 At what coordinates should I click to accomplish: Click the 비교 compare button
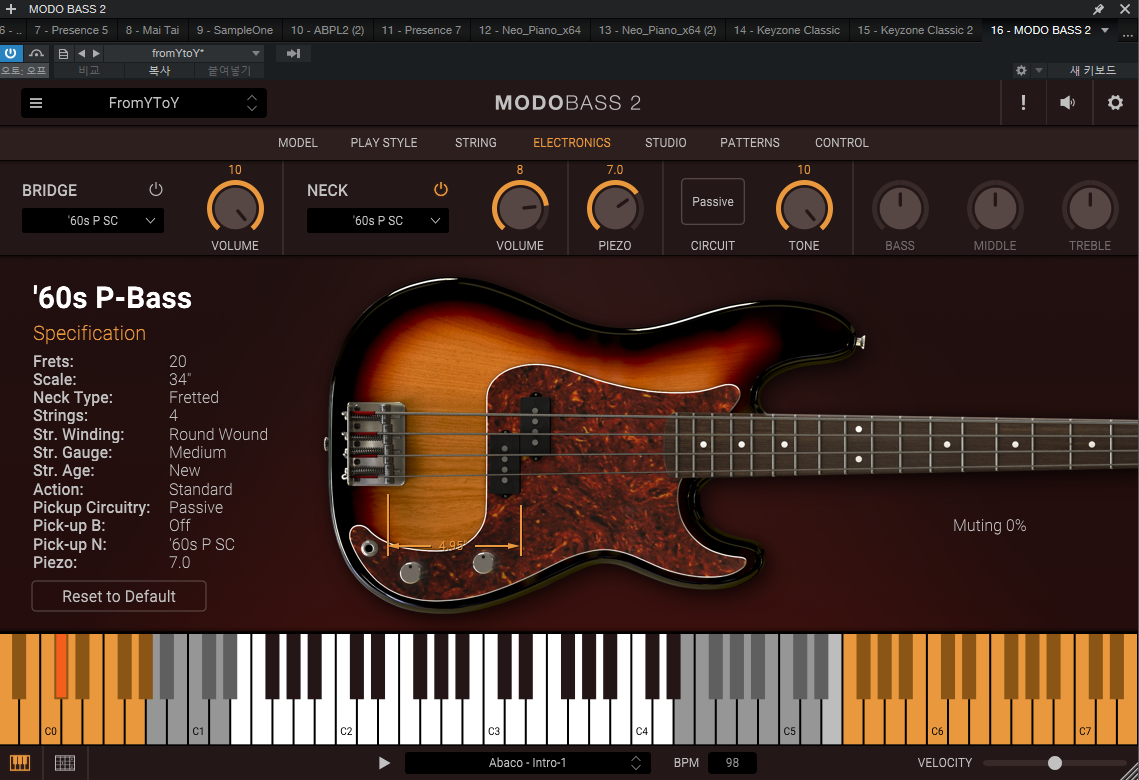[x=89, y=70]
